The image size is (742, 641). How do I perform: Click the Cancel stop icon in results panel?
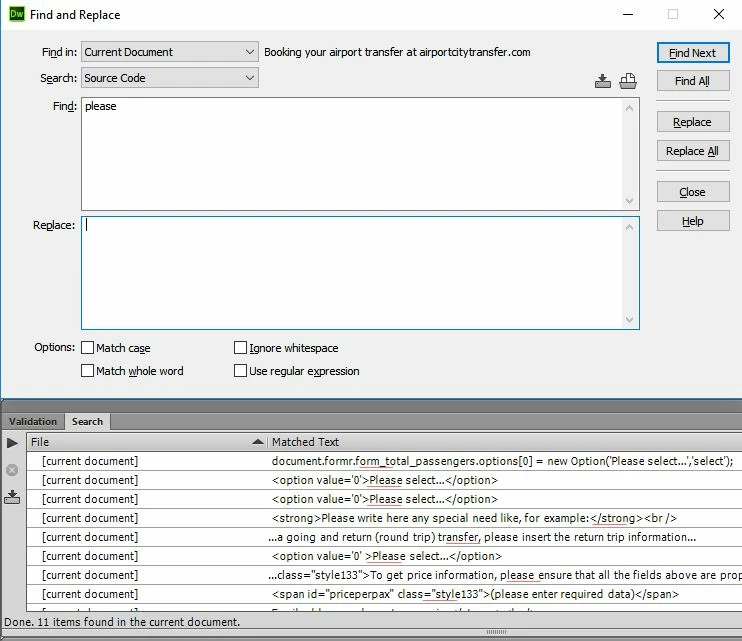[x=12, y=470]
